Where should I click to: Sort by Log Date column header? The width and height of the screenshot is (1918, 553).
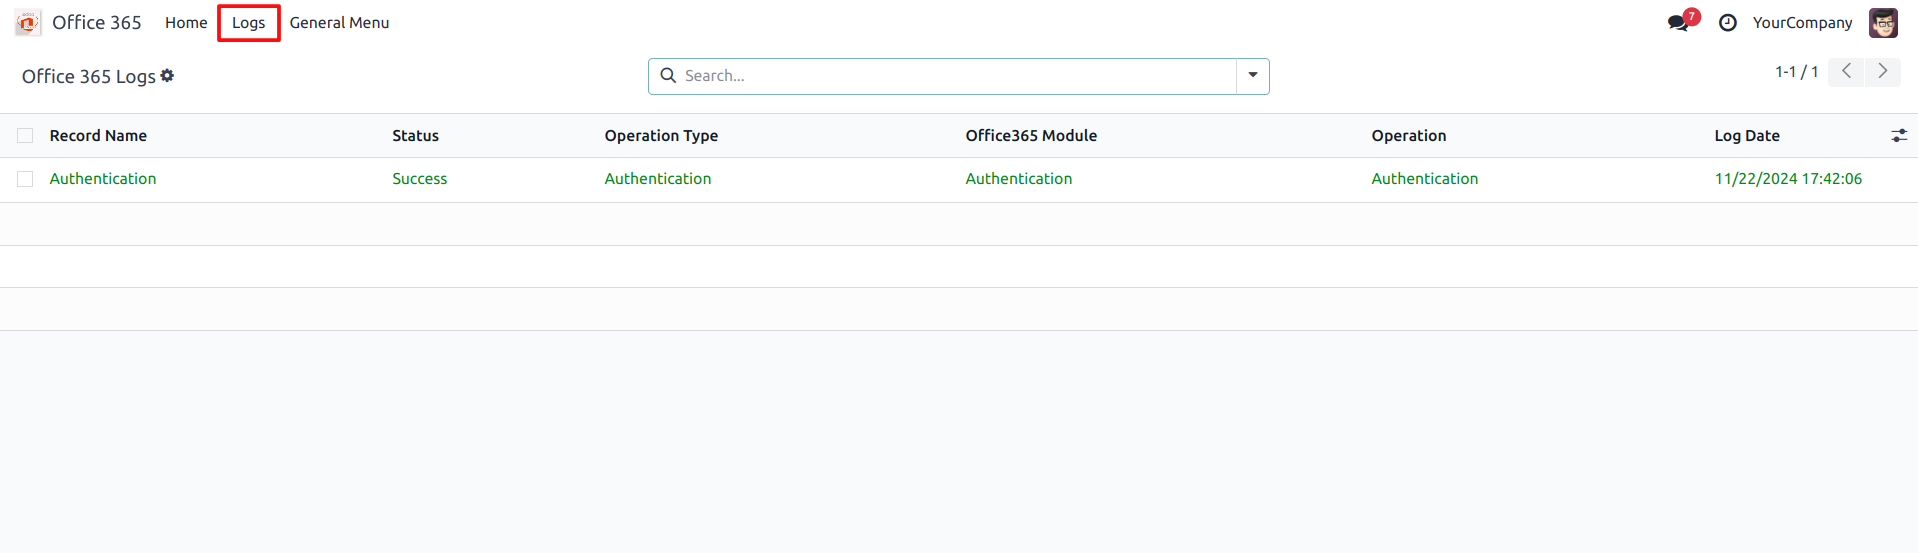[1746, 136]
